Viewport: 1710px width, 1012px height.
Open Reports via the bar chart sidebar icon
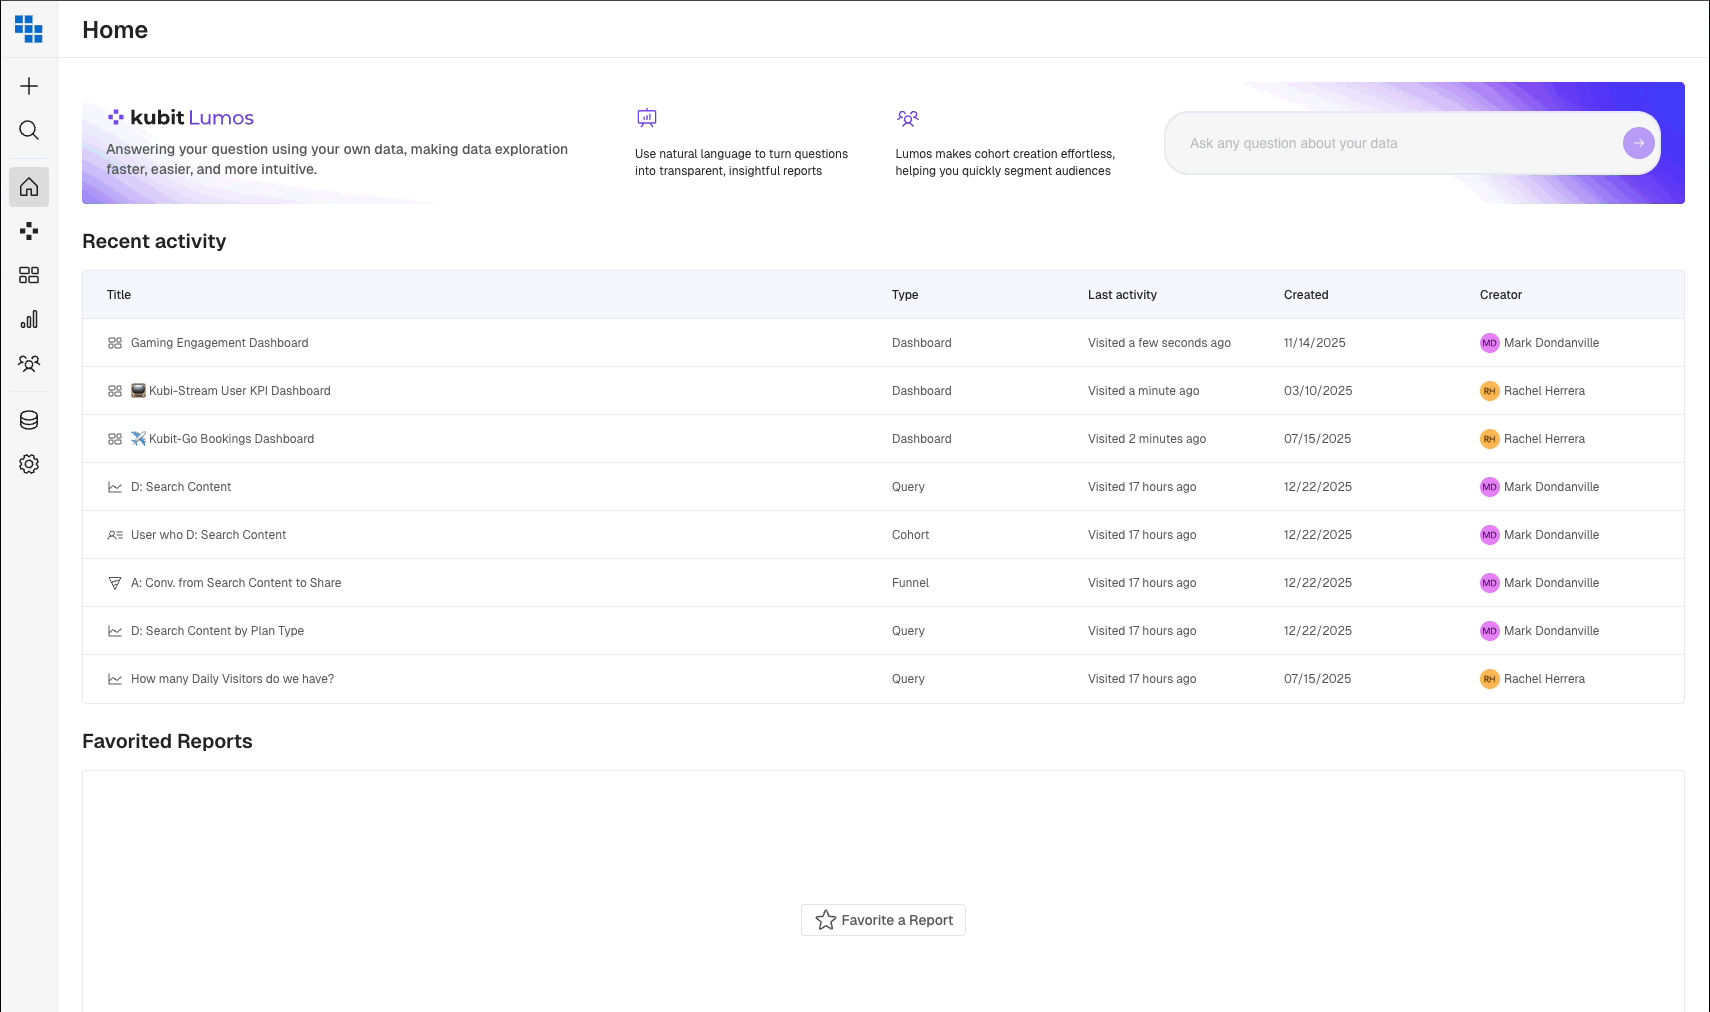point(29,319)
